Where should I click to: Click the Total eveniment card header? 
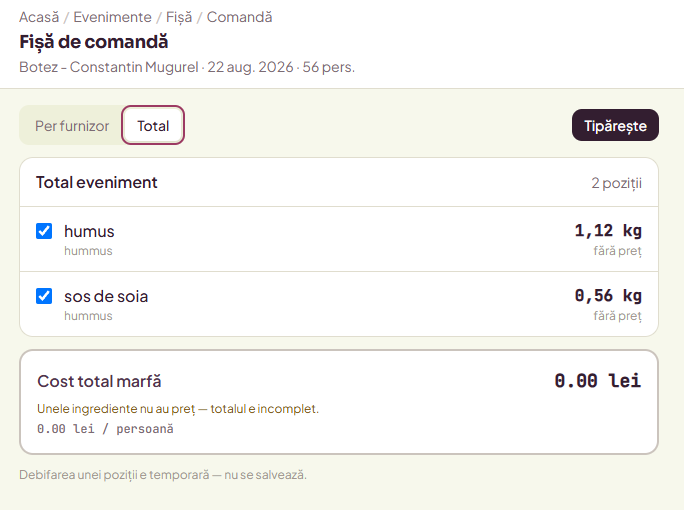(339, 182)
